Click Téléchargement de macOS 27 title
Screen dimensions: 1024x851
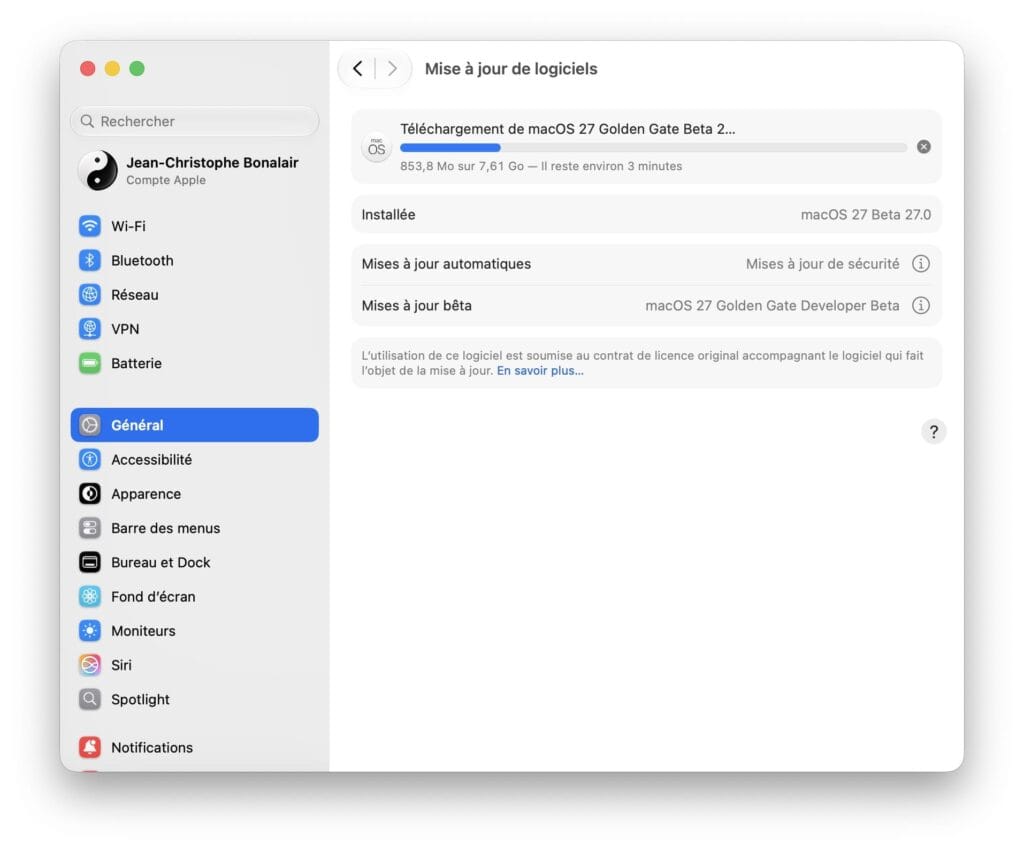tap(568, 129)
